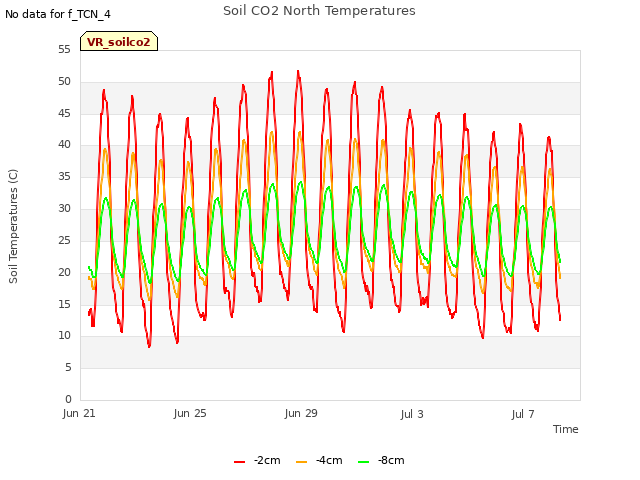Click the 10 y-axis tick label

64,336
